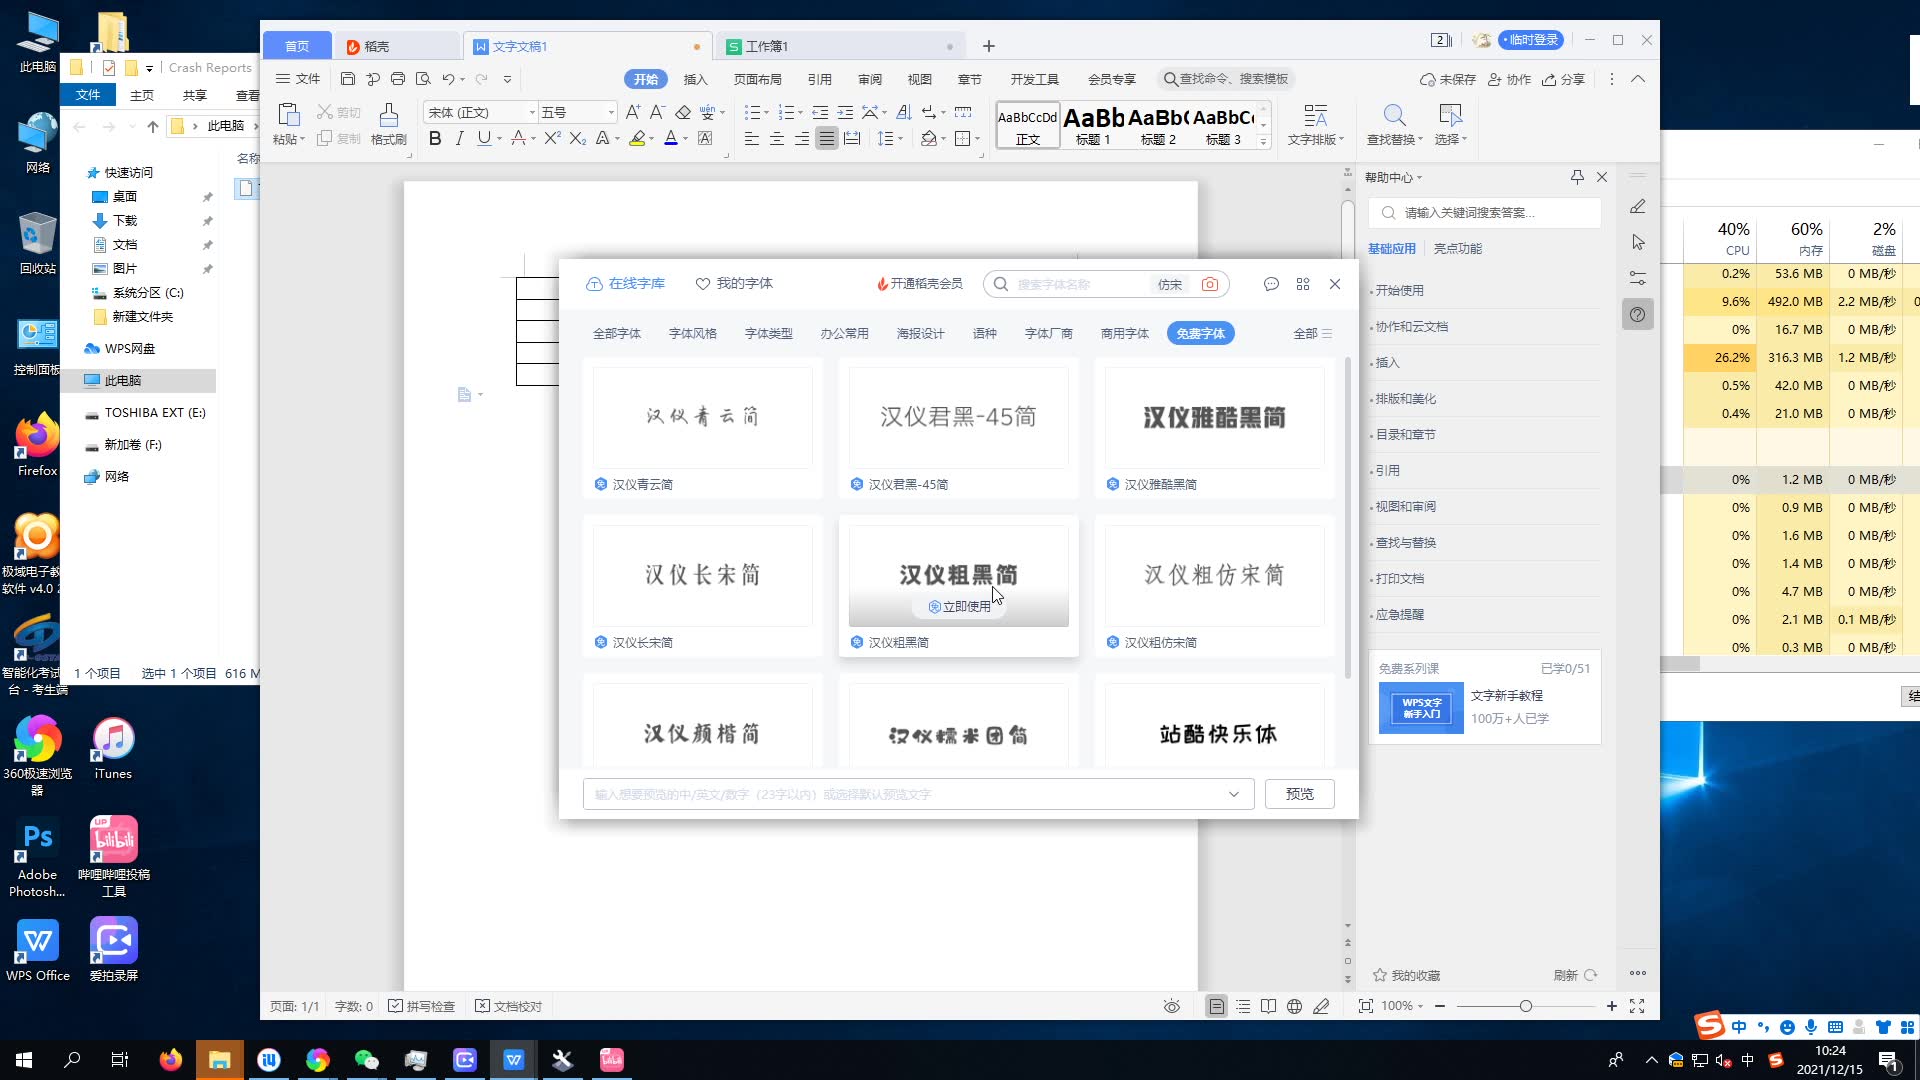1920x1080 pixels.
Task: Toggle subscript formatting
Action: pyautogui.click(x=576, y=138)
